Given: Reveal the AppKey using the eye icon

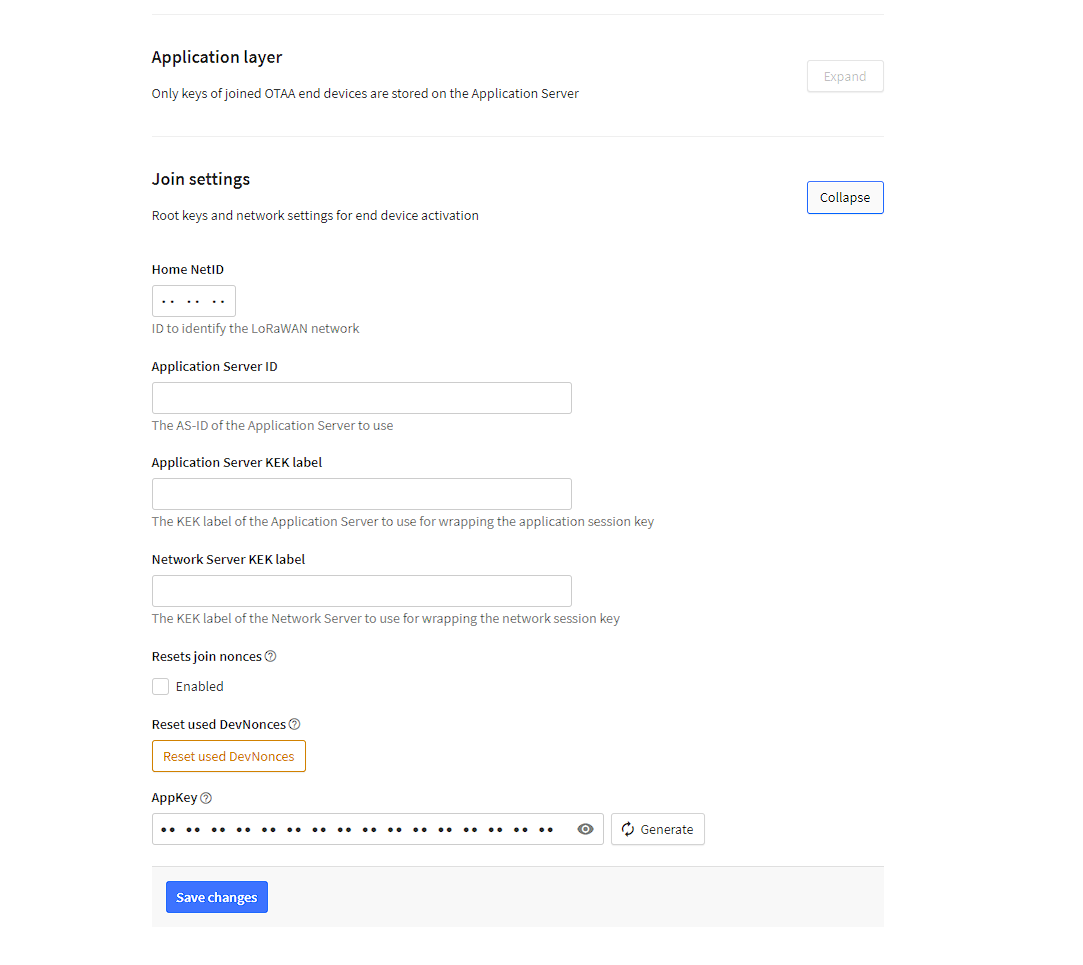Looking at the screenshot, I should coord(585,829).
